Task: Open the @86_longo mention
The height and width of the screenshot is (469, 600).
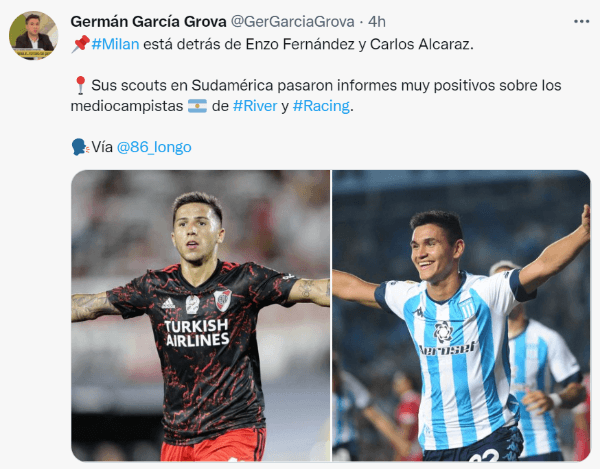Action: pyautogui.click(x=154, y=147)
